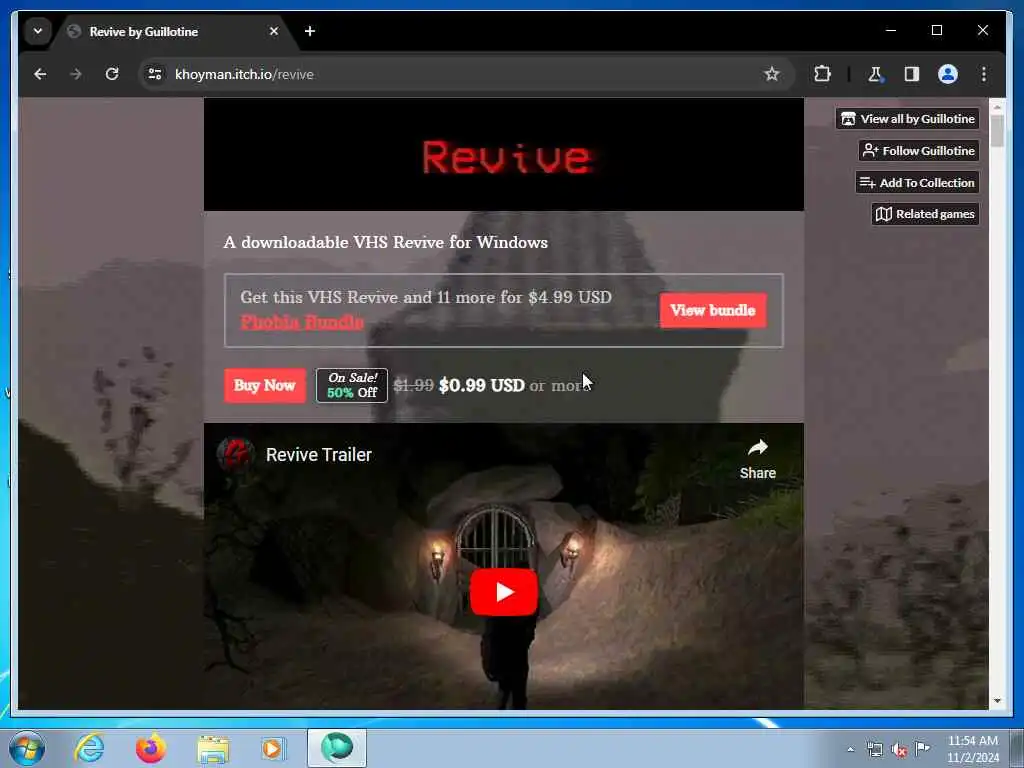Open Chrome Labs flask icon
Screen dimensions: 1024x768
tap(875, 74)
